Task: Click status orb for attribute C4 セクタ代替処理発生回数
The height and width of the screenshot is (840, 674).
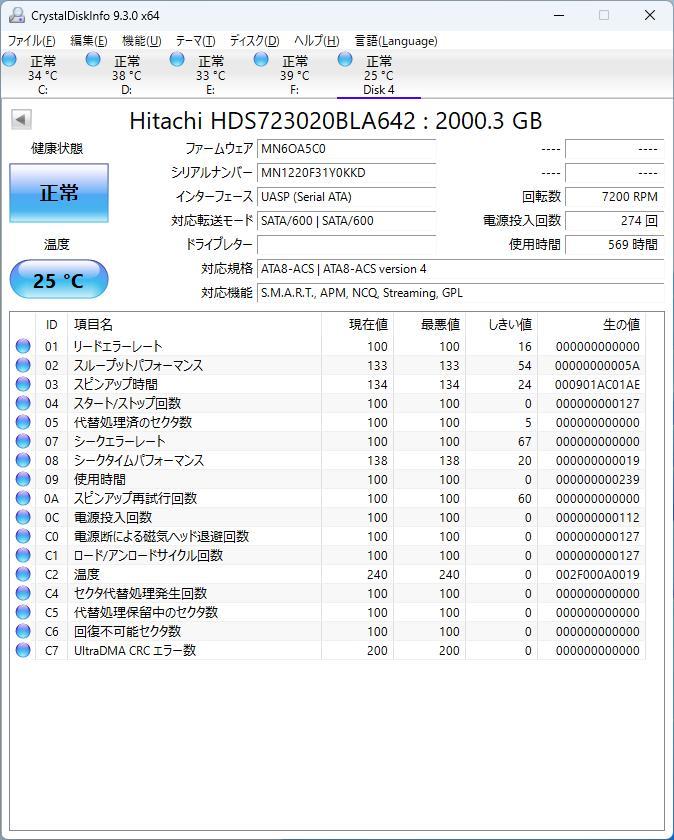Action: point(23,594)
